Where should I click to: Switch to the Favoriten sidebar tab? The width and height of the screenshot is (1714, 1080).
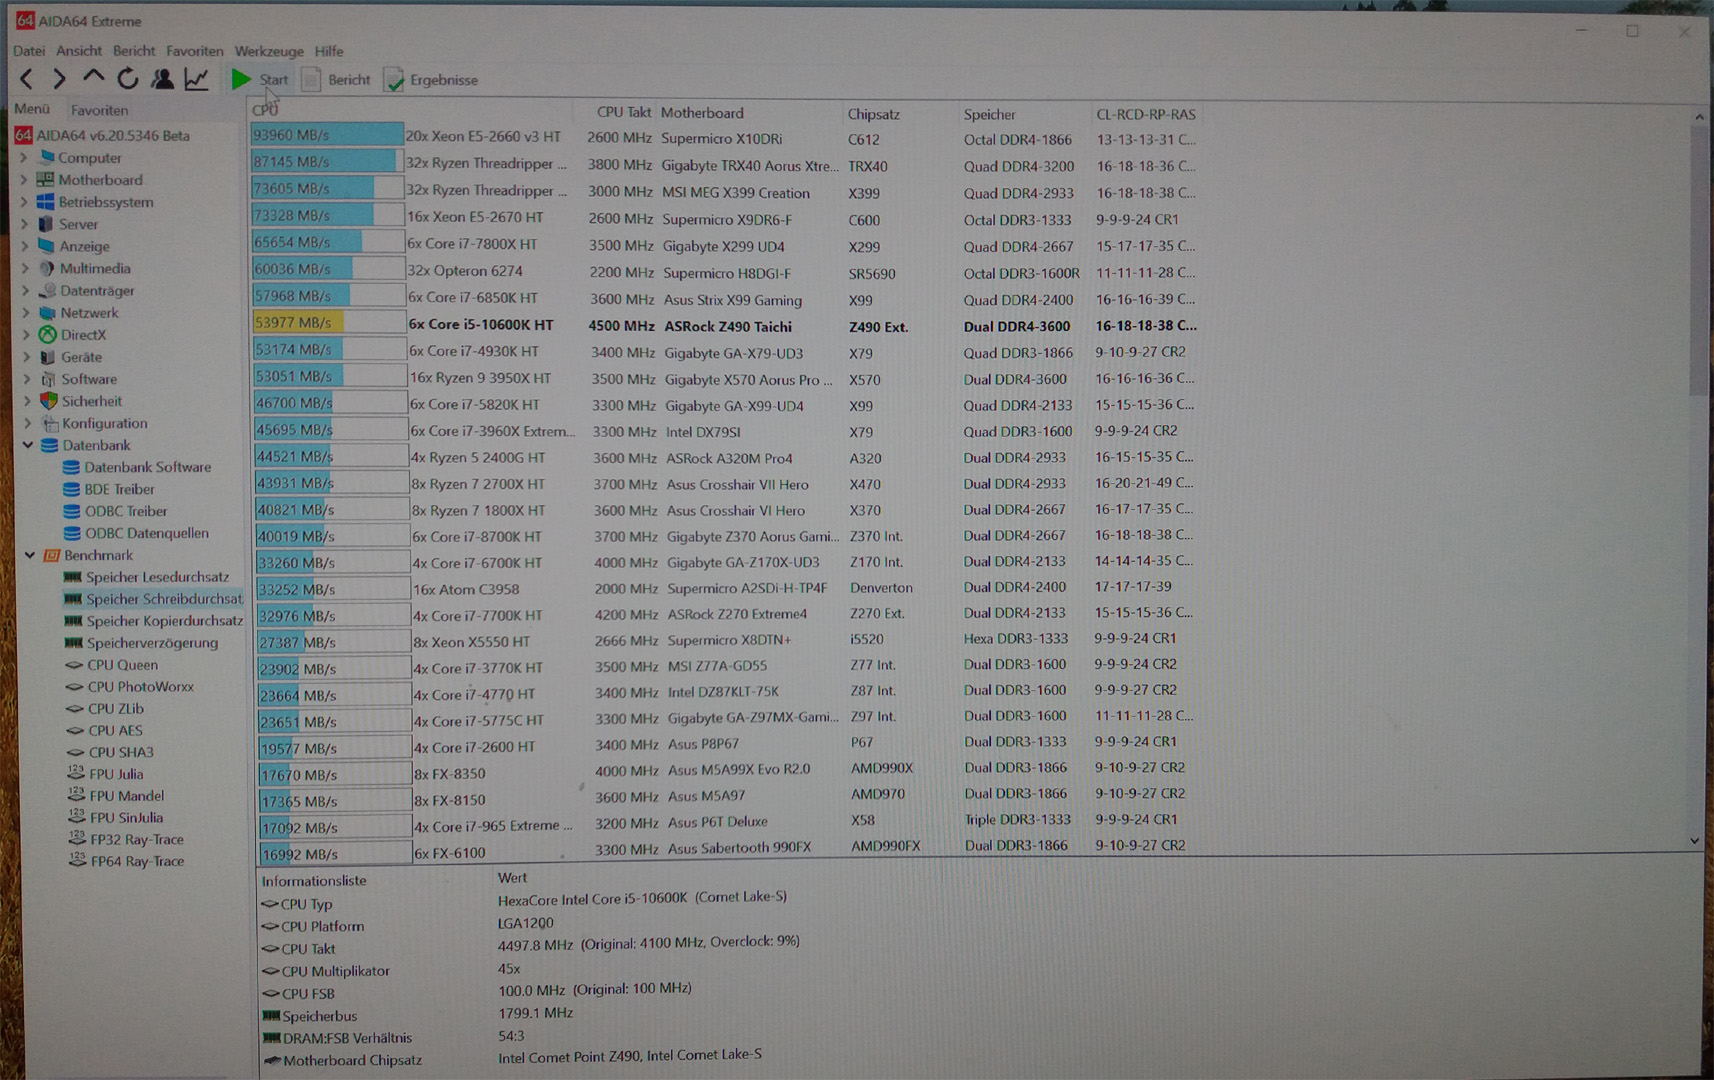coord(99,110)
